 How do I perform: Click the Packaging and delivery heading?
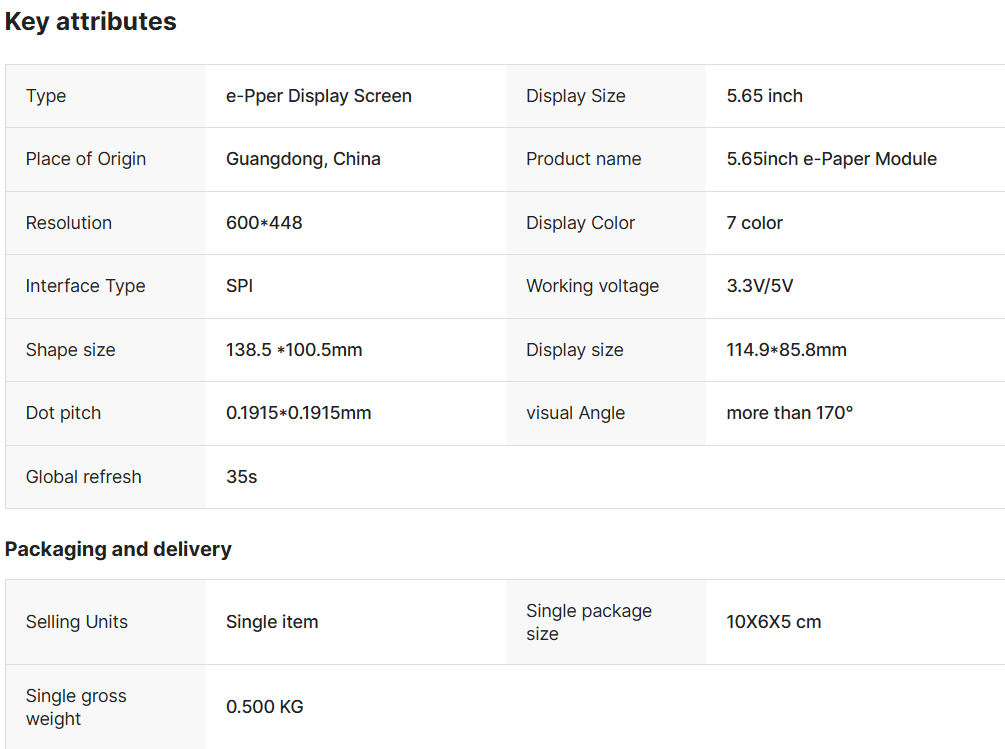(118, 549)
